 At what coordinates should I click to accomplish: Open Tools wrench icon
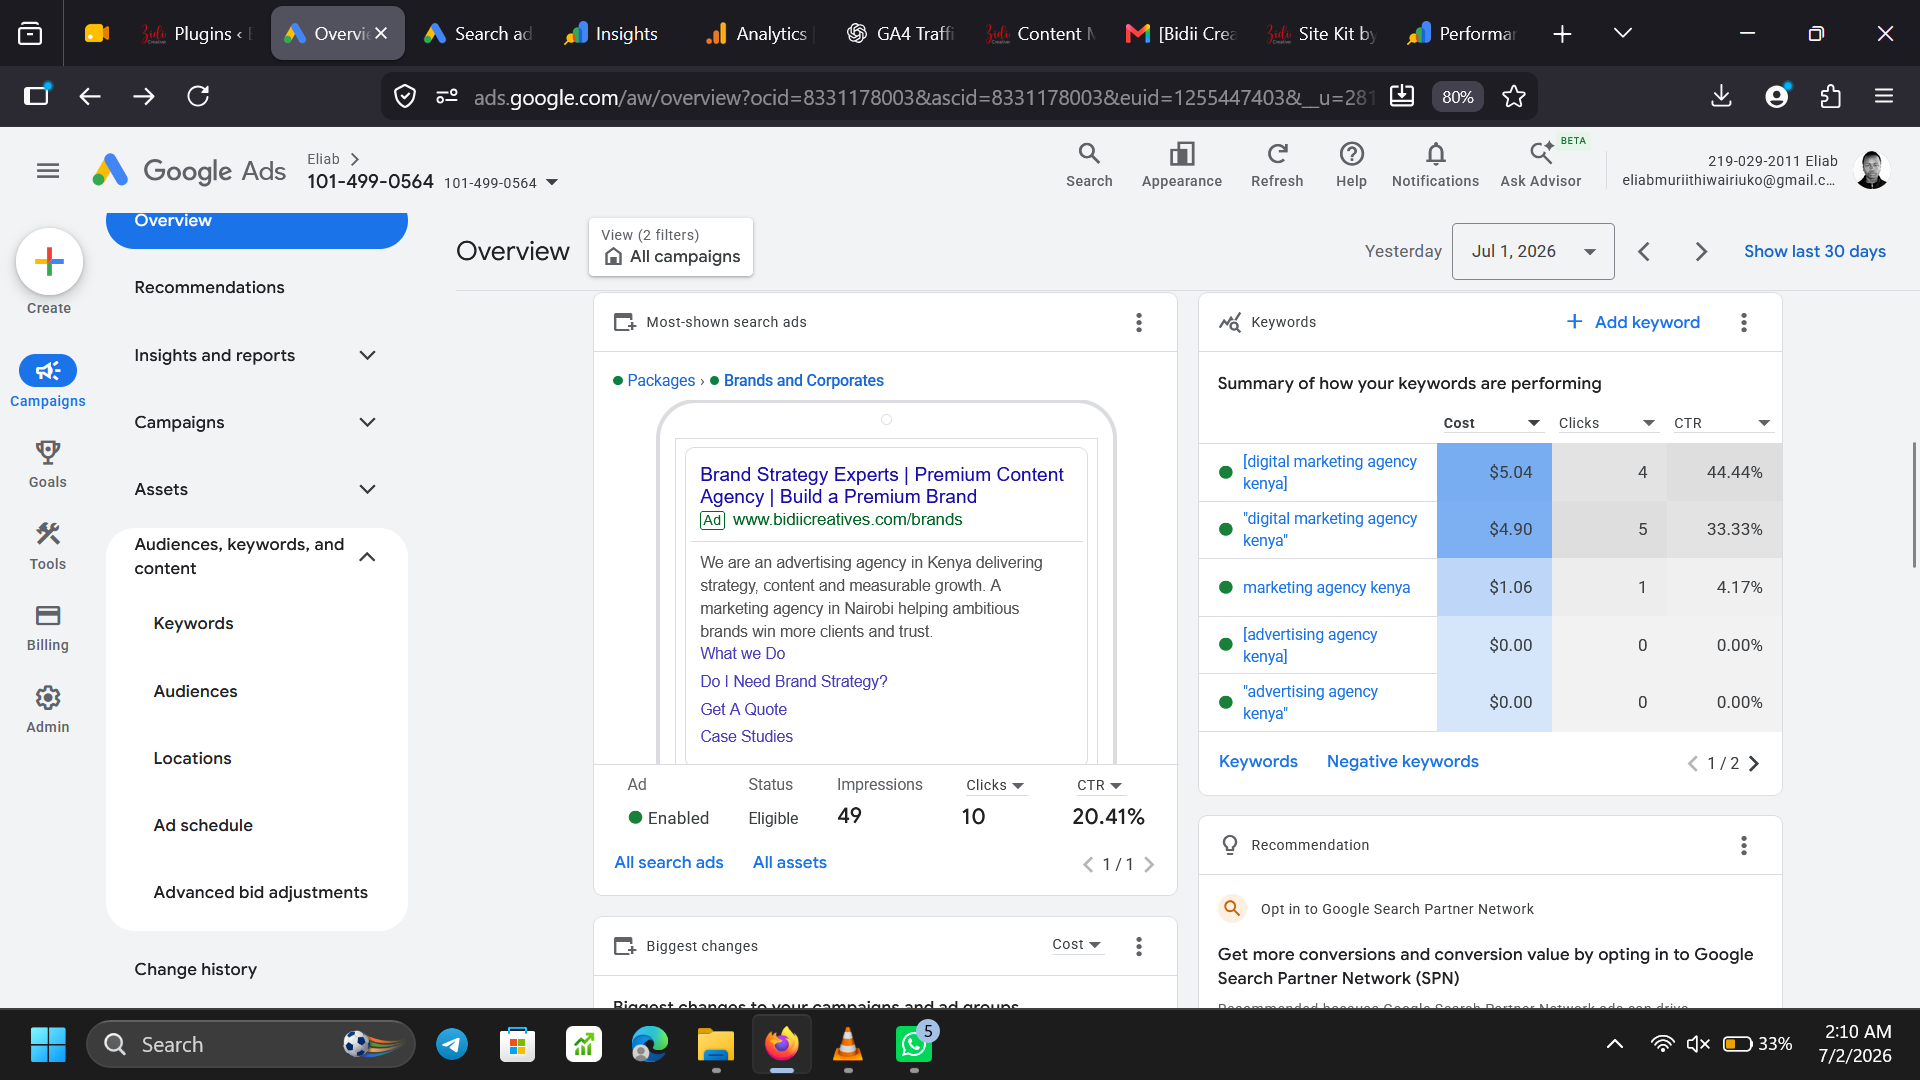[x=48, y=546]
